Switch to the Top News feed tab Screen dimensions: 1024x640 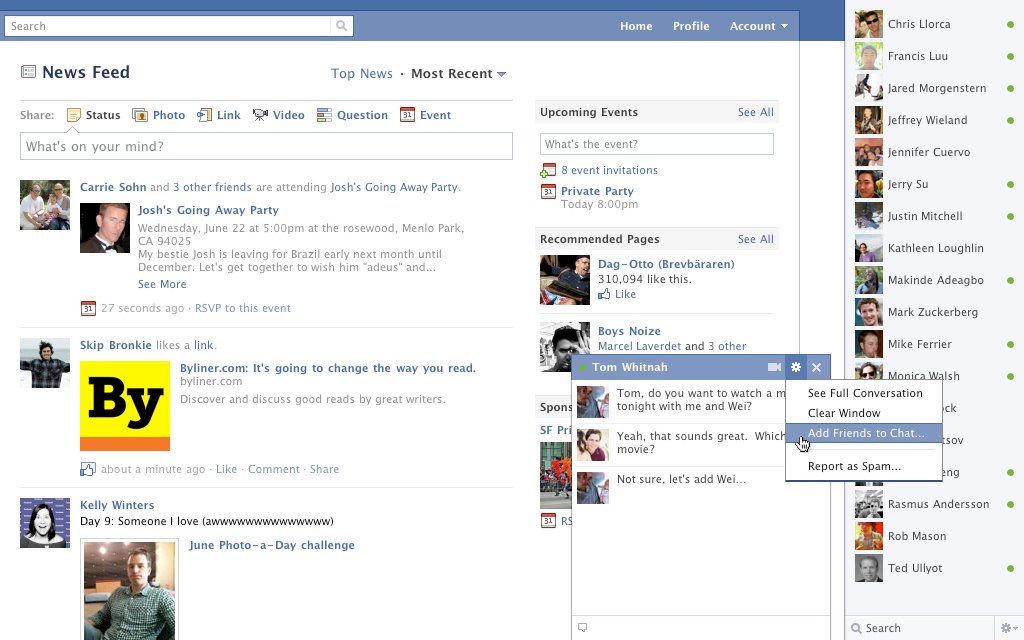click(x=362, y=73)
